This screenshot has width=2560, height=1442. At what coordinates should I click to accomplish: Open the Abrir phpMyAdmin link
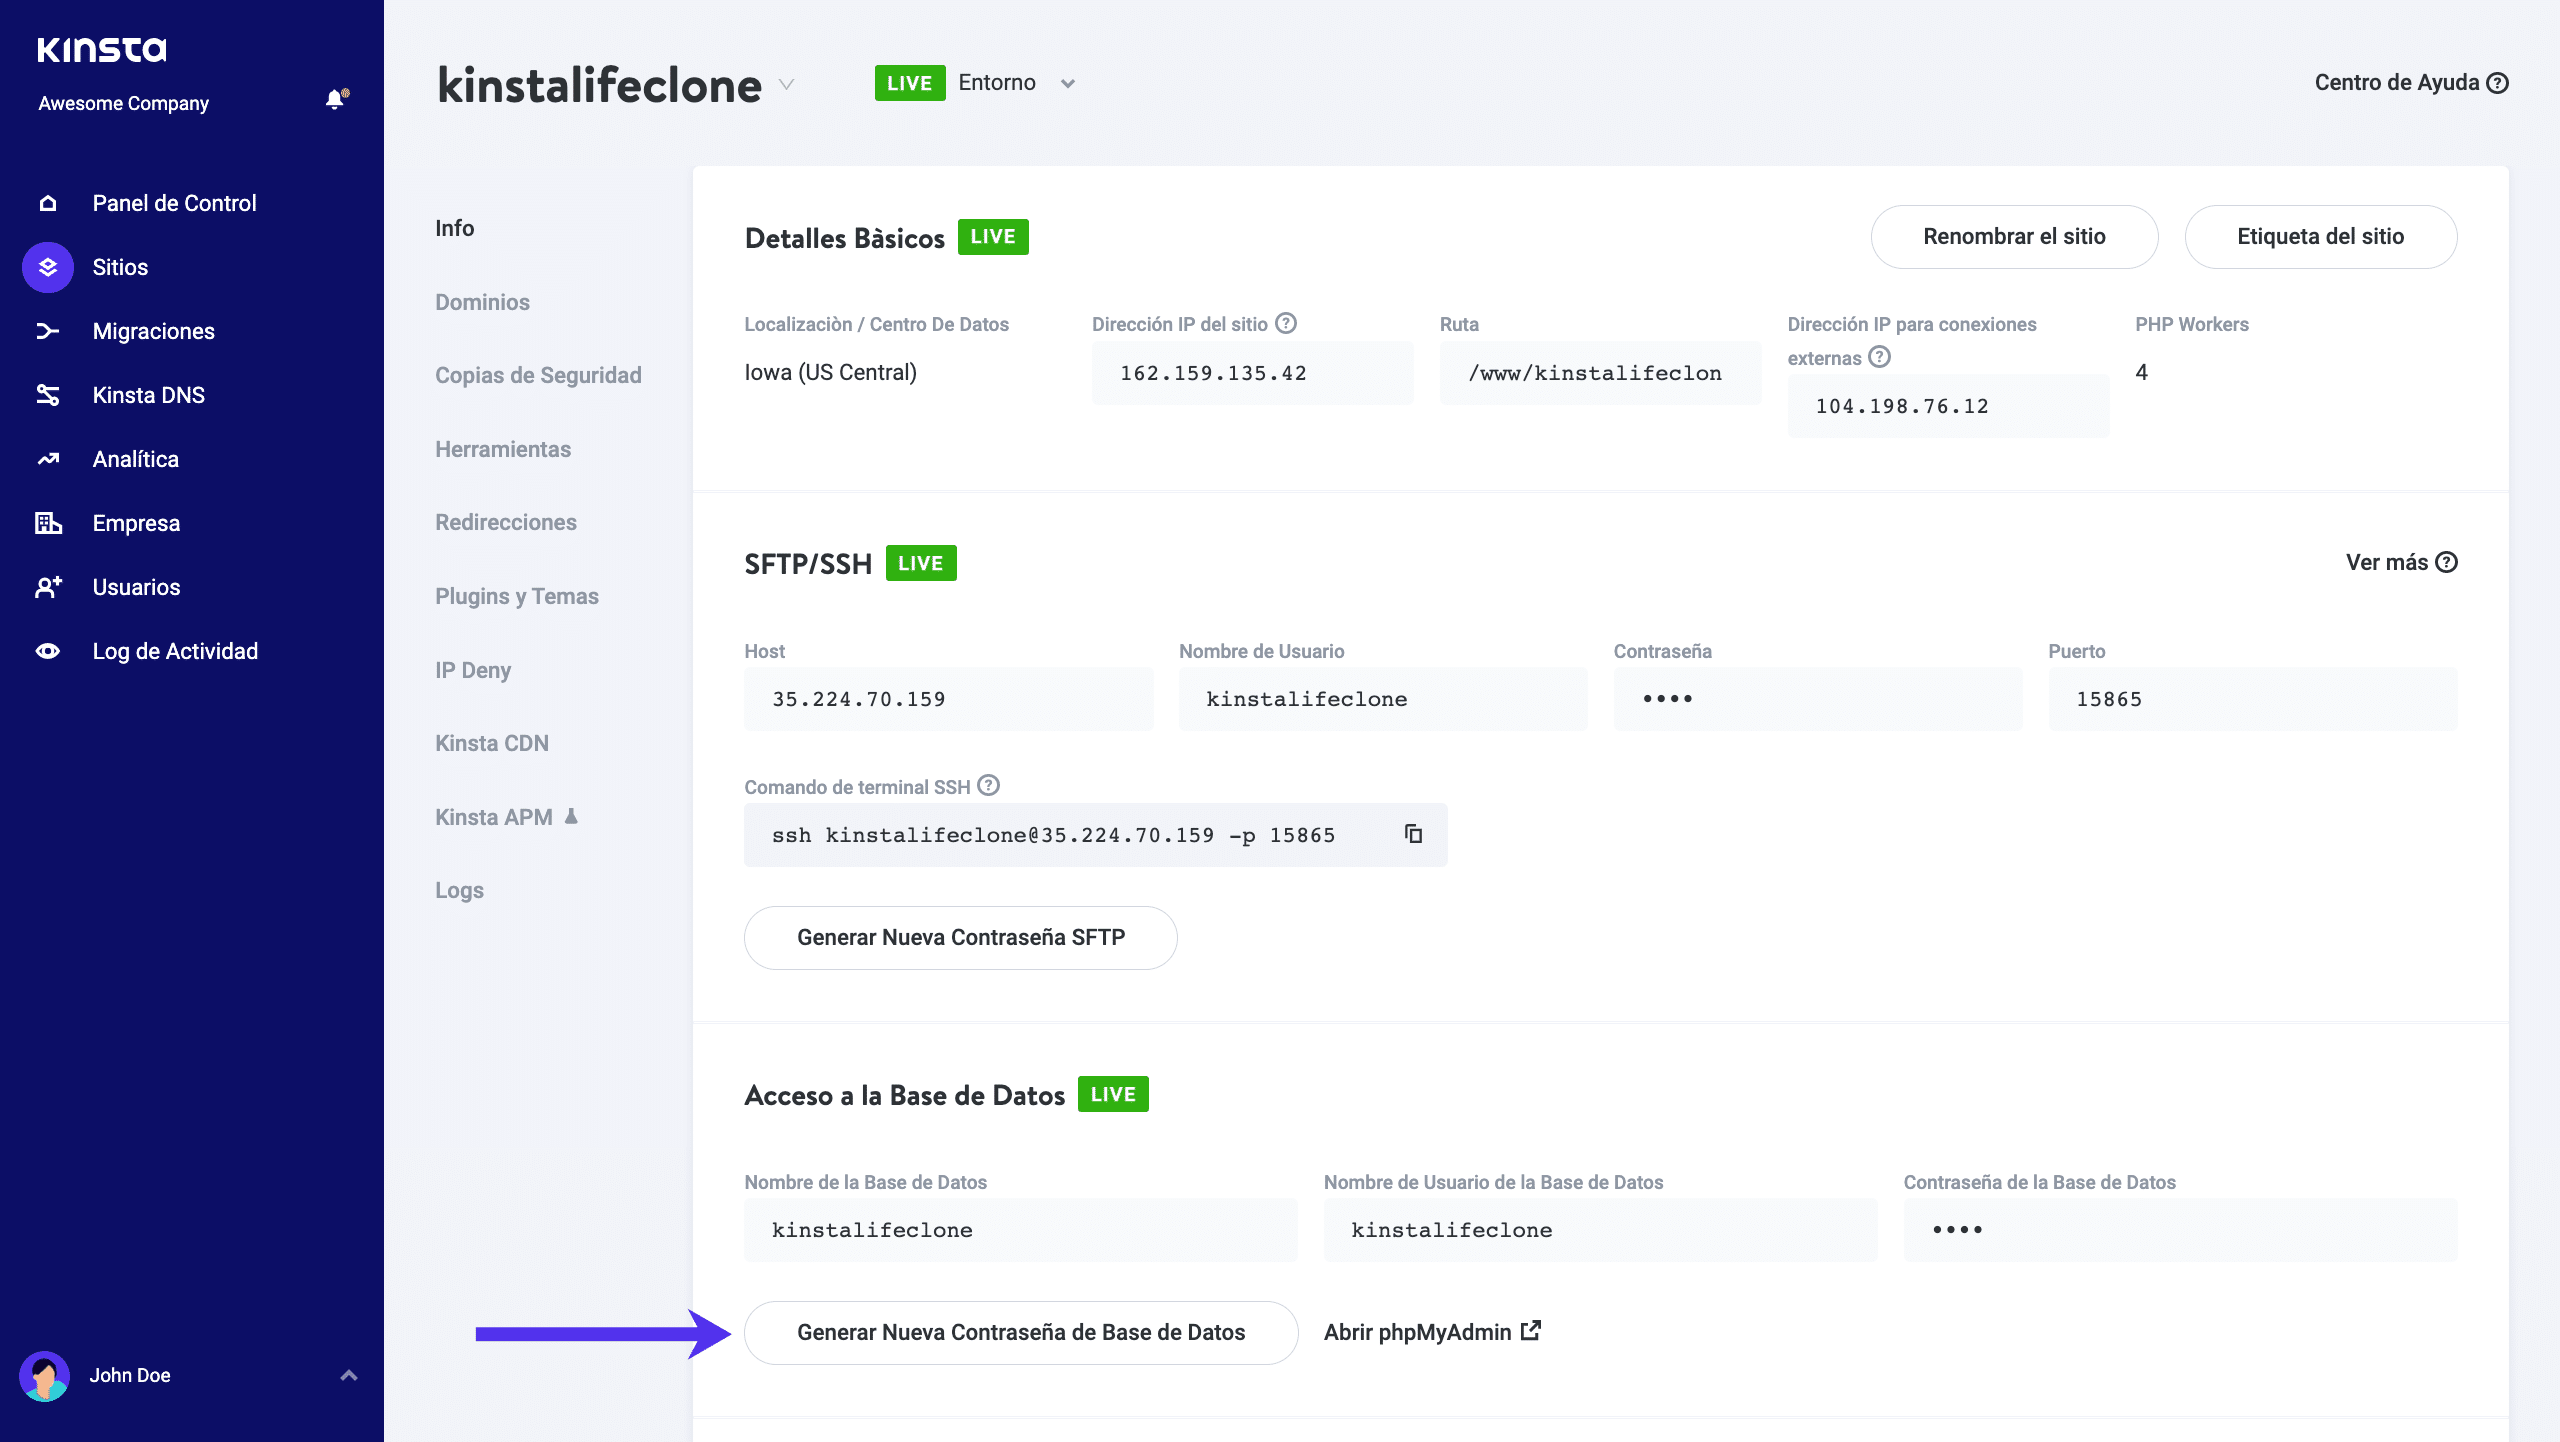tap(1432, 1332)
